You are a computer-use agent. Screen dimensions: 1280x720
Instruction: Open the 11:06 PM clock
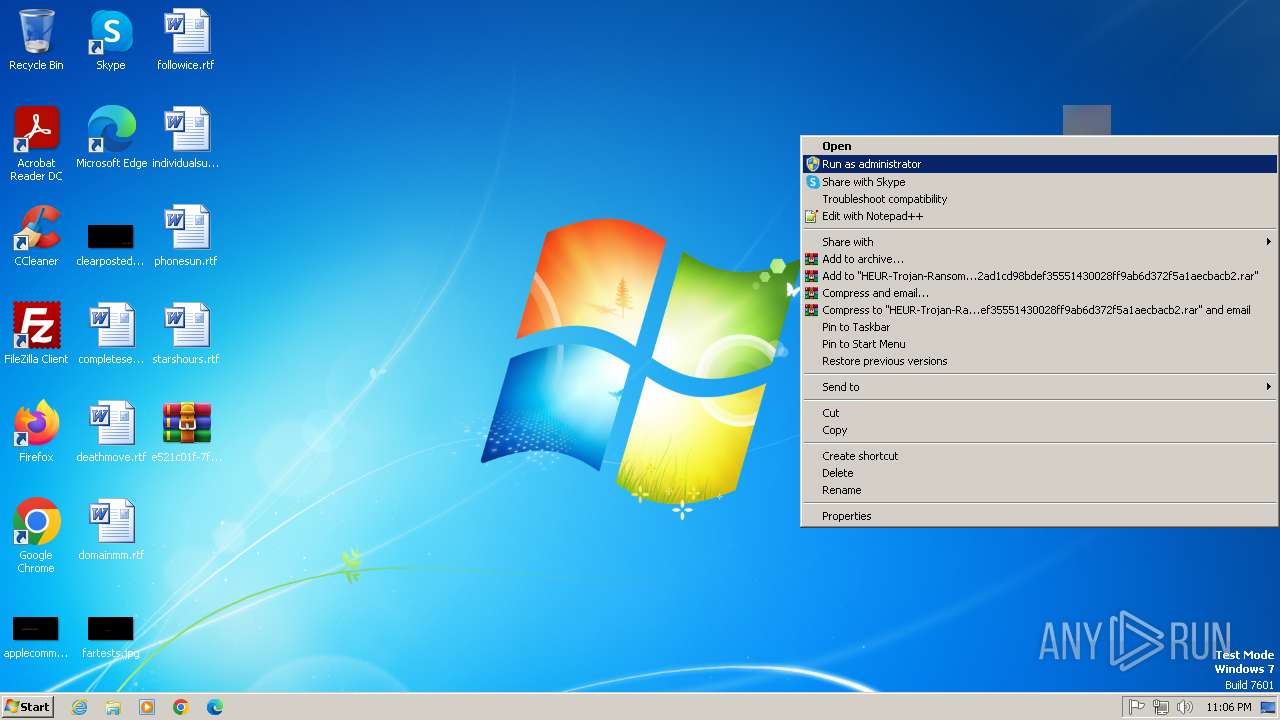coord(1228,707)
